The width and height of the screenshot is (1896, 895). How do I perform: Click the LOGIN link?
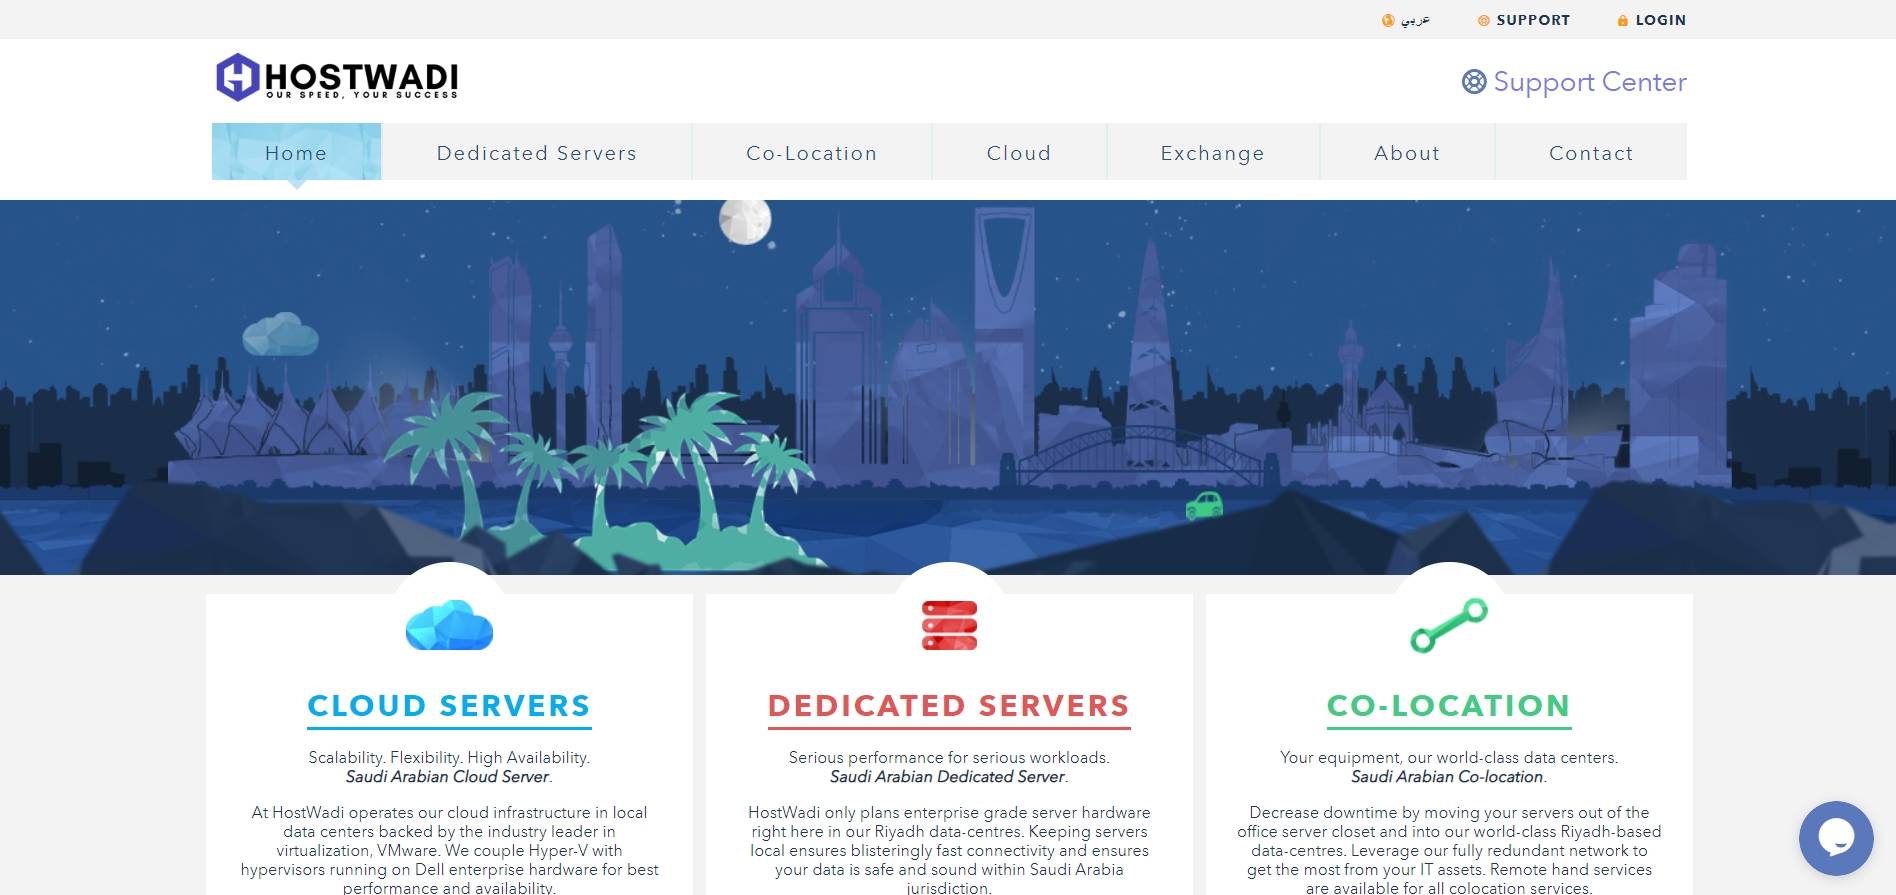pos(1661,20)
